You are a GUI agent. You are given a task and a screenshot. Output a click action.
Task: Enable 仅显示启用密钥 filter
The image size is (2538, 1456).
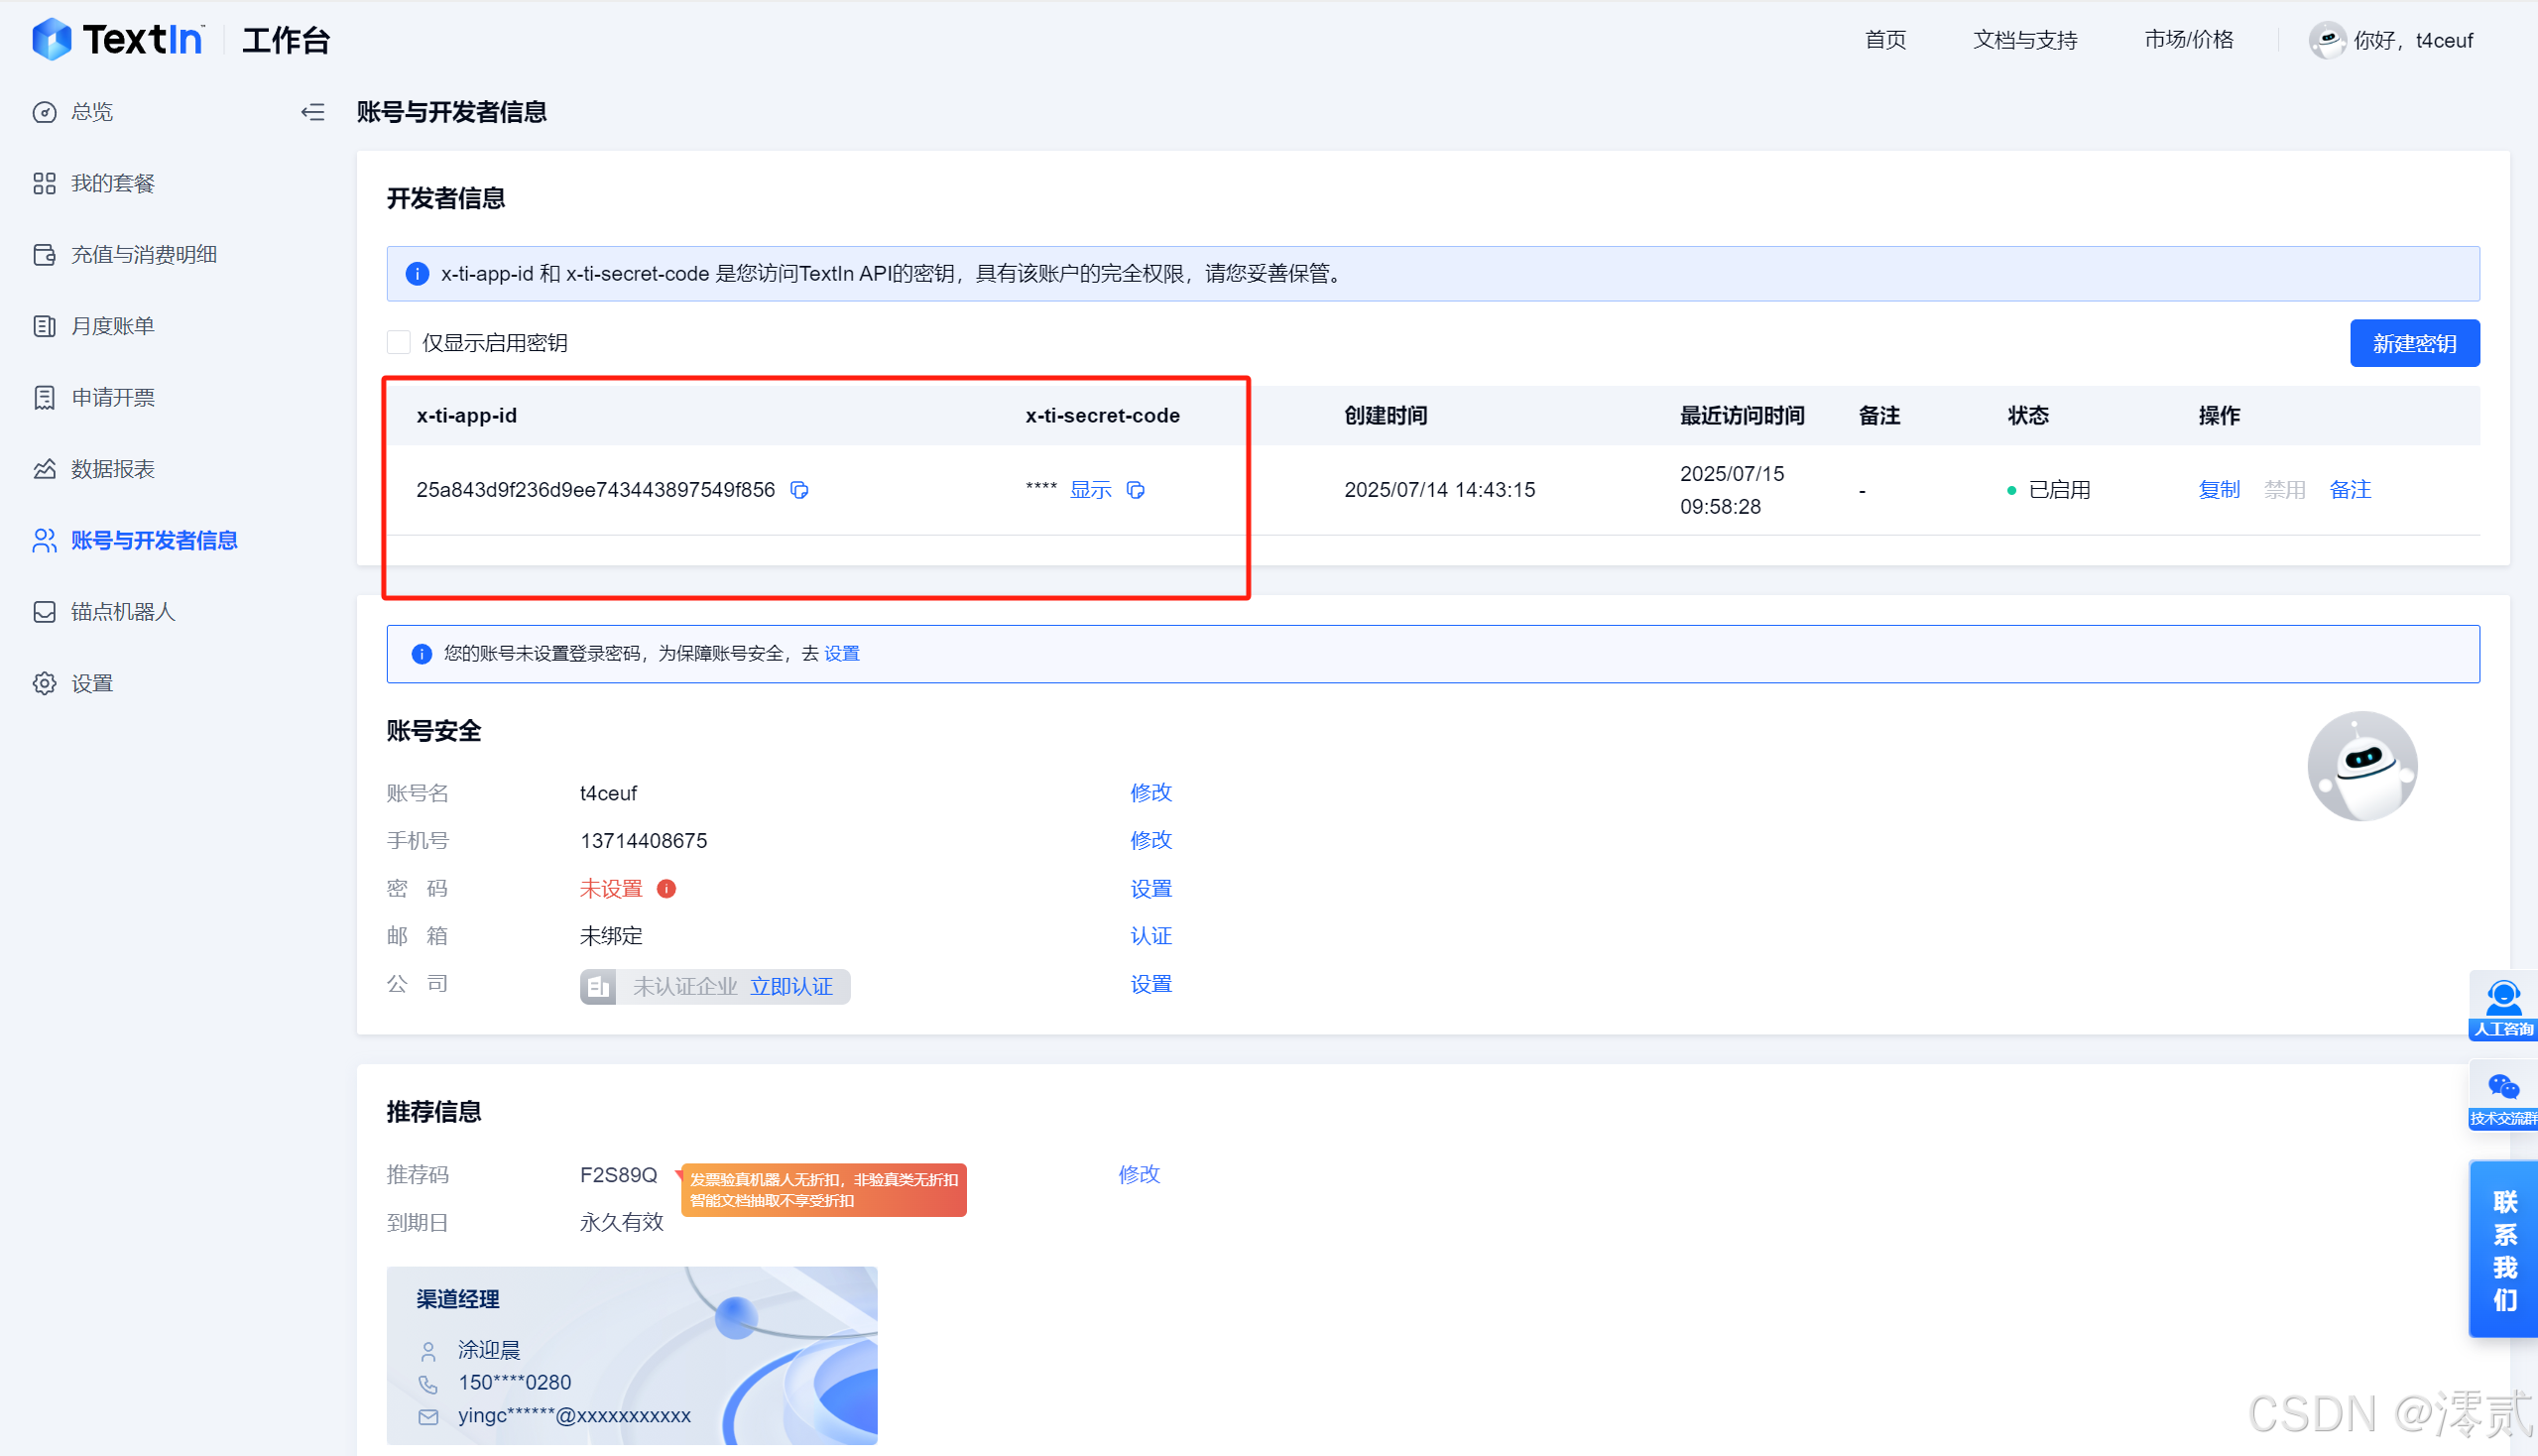coord(398,342)
